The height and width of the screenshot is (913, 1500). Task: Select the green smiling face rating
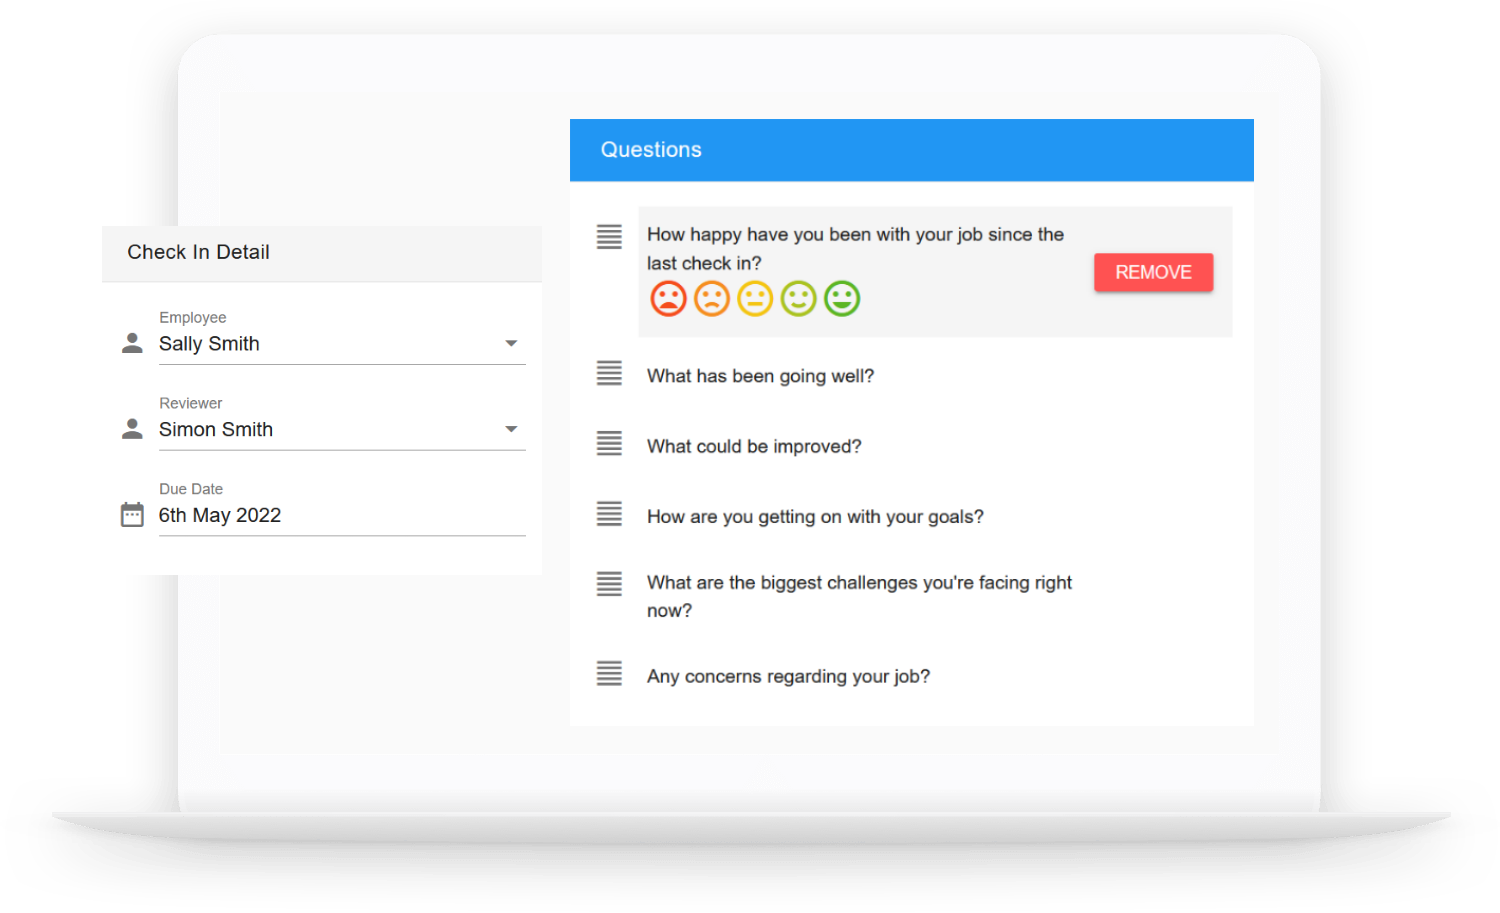pyautogui.click(x=842, y=298)
